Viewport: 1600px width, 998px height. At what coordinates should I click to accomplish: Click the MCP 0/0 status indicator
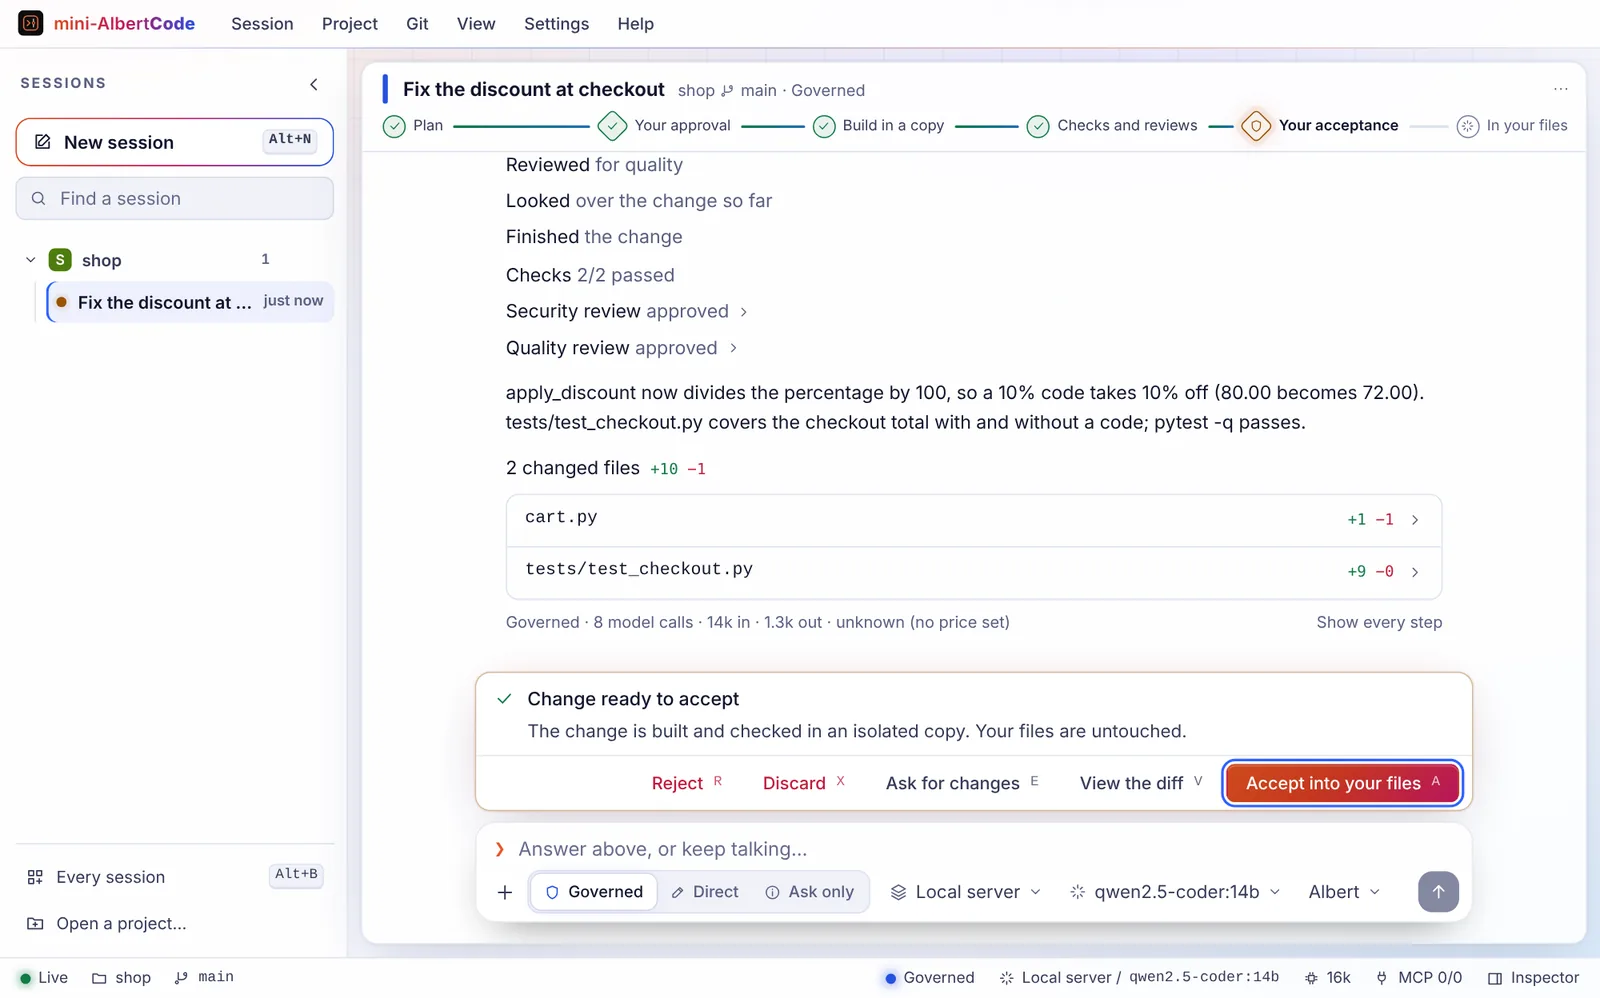1419,978
